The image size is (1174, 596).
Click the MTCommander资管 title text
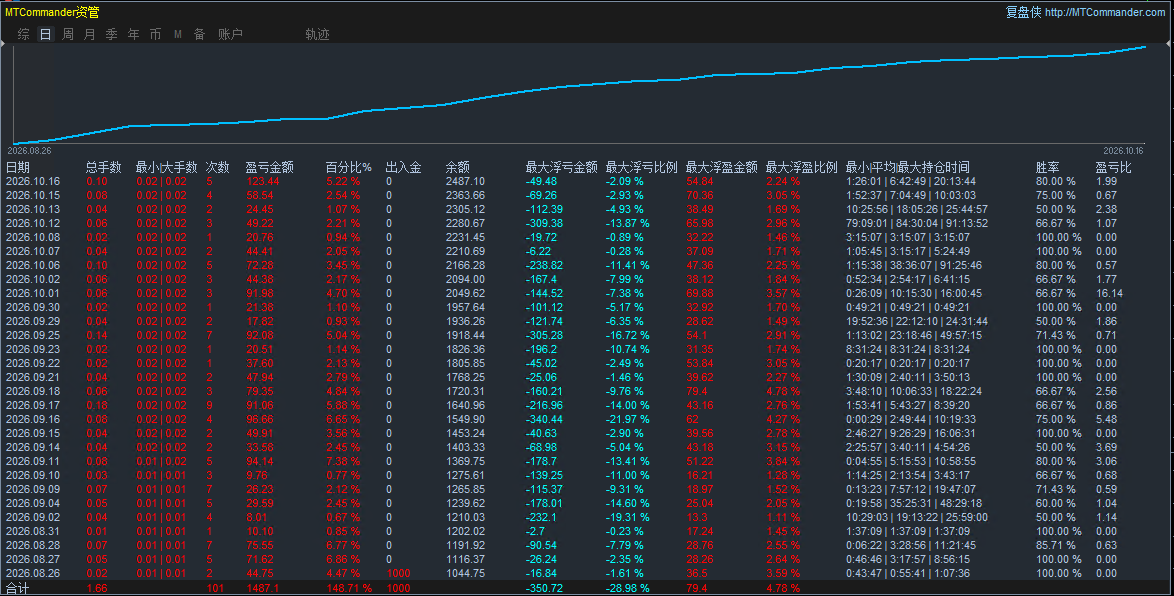coord(52,12)
